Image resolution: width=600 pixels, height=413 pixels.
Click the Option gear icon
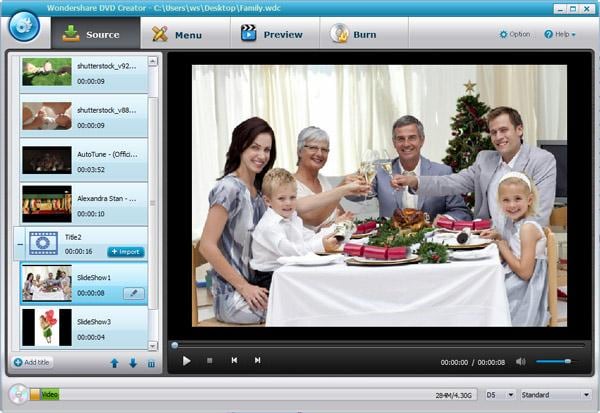[504, 34]
